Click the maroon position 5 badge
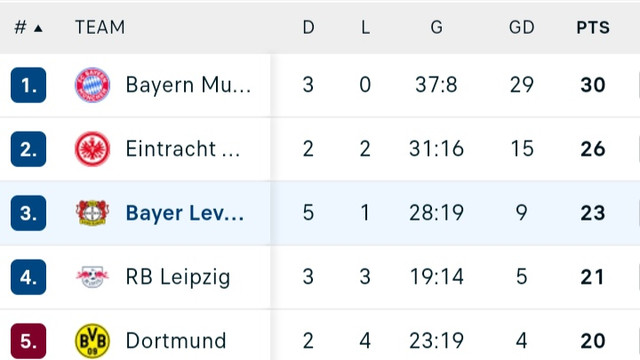This screenshot has width=640, height=360. (28, 341)
